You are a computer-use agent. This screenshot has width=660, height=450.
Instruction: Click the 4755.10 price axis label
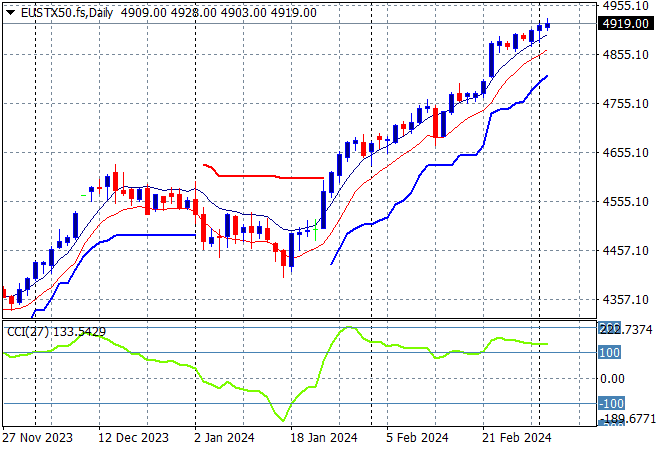click(625, 103)
